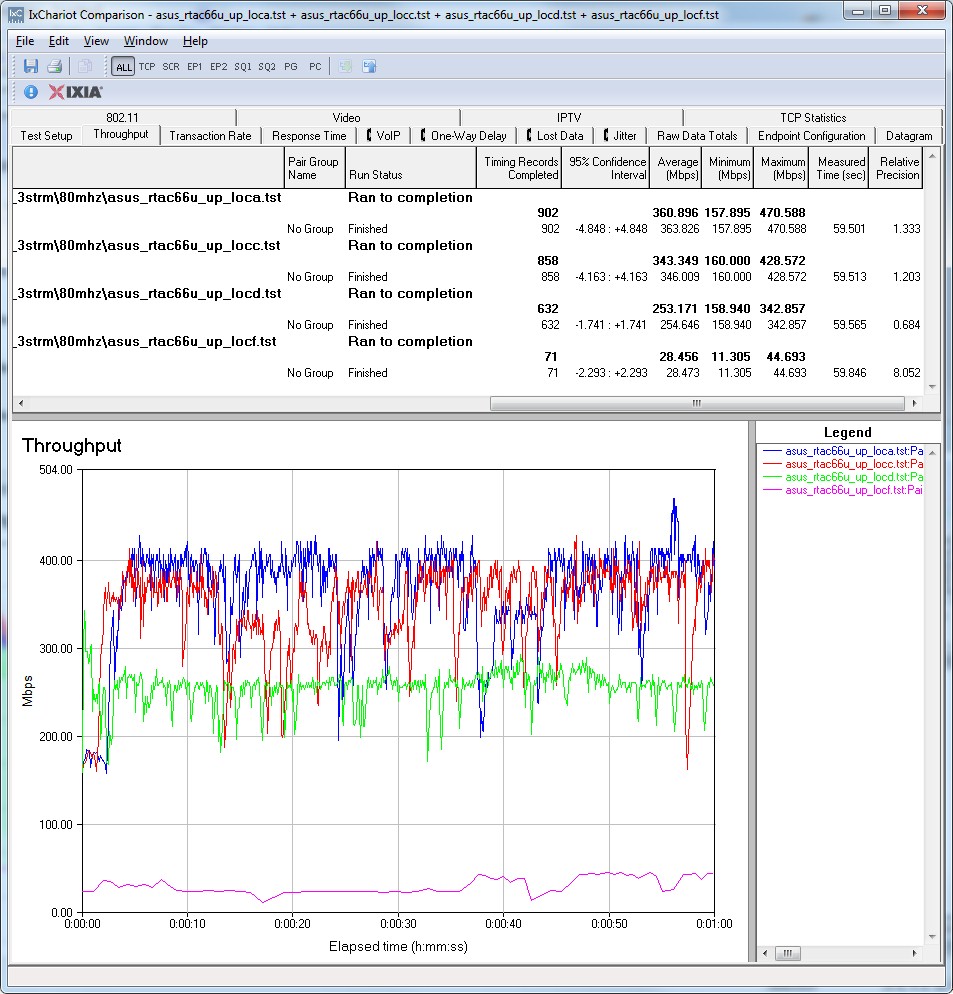Select the SQ2 filter button

(x=267, y=67)
